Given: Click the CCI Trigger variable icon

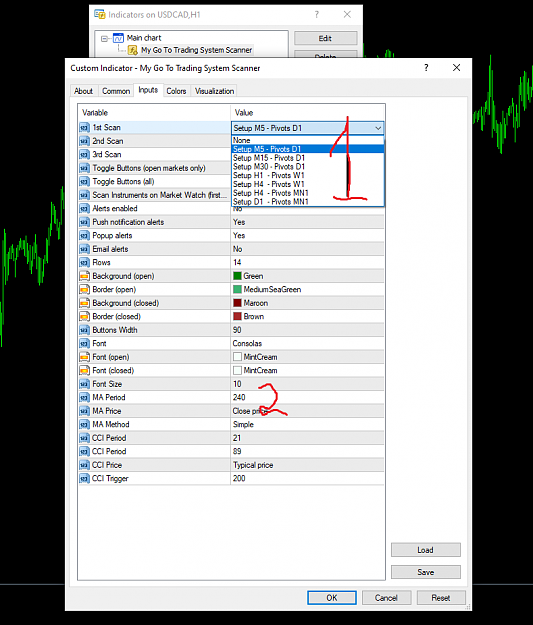Looking at the screenshot, I should (x=84, y=478).
